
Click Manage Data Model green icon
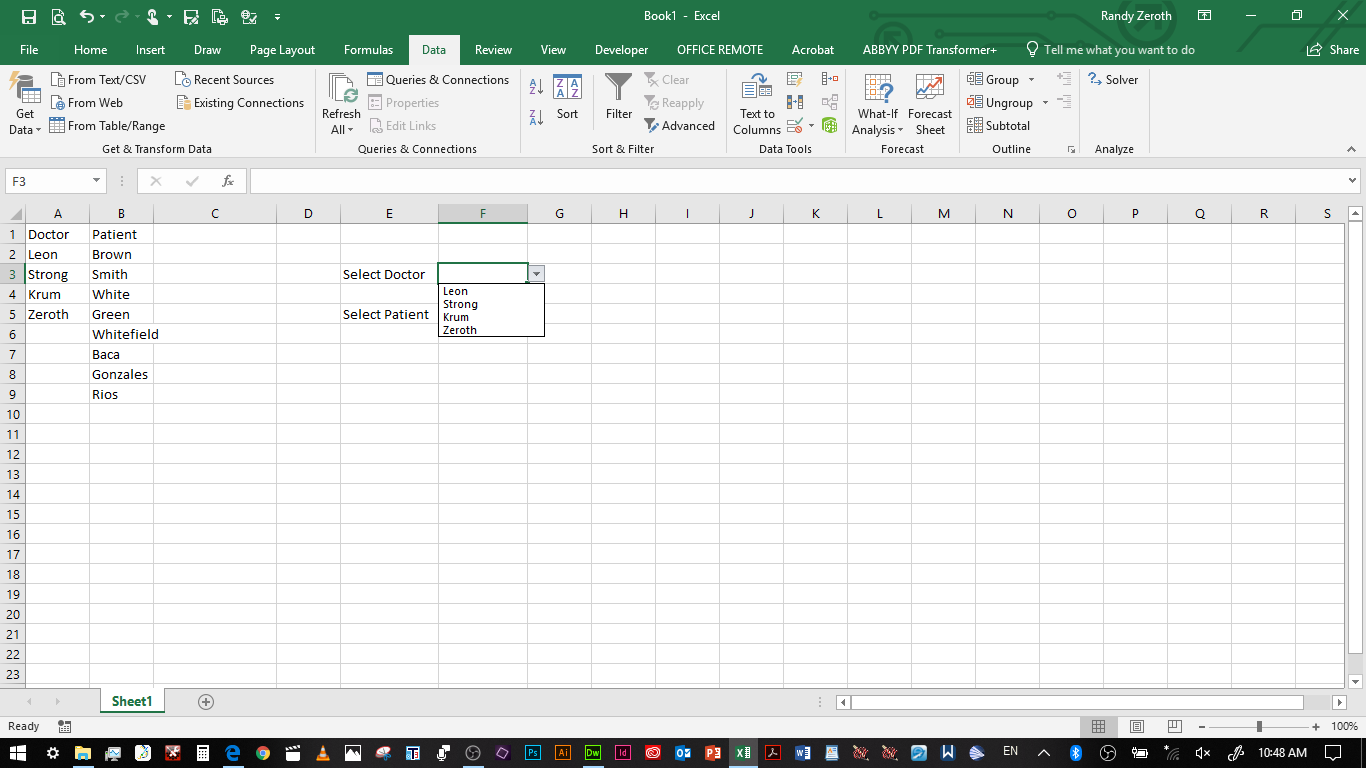[830, 126]
